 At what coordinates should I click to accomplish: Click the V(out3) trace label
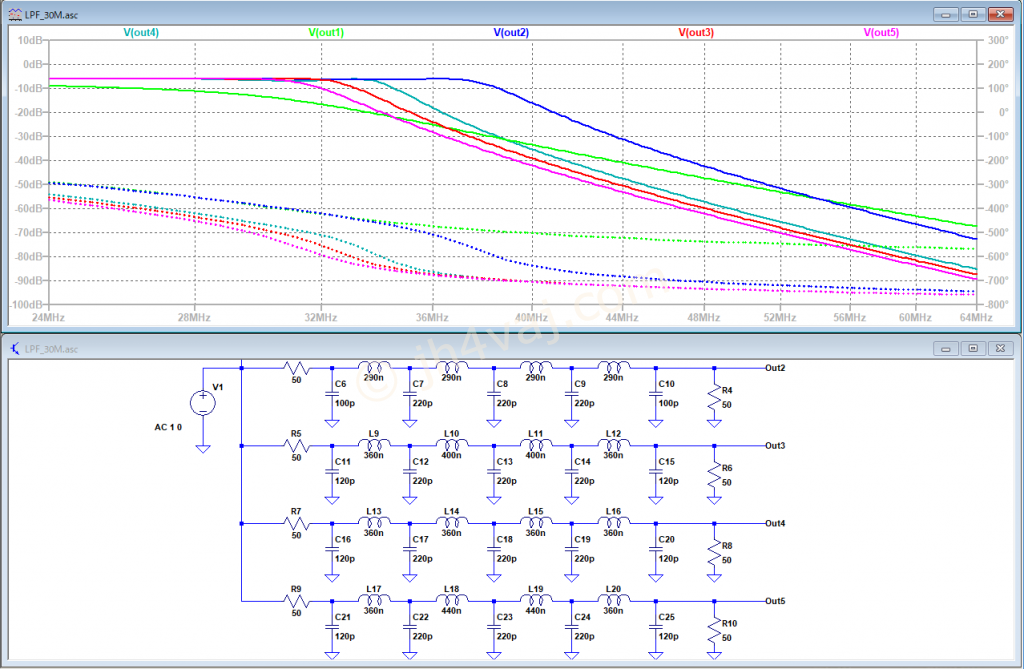pyautogui.click(x=696, y=32)
